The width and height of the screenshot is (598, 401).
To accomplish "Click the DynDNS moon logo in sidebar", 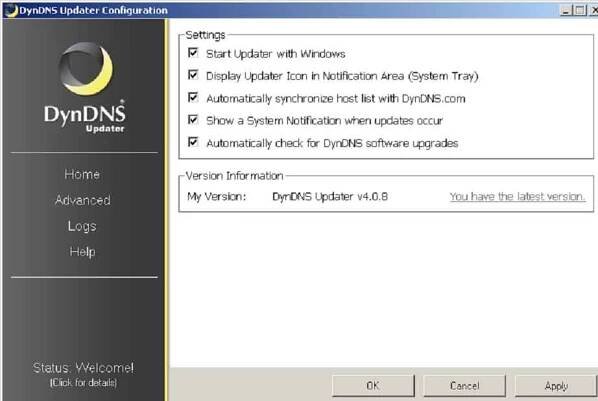I will tap(86, 69).
